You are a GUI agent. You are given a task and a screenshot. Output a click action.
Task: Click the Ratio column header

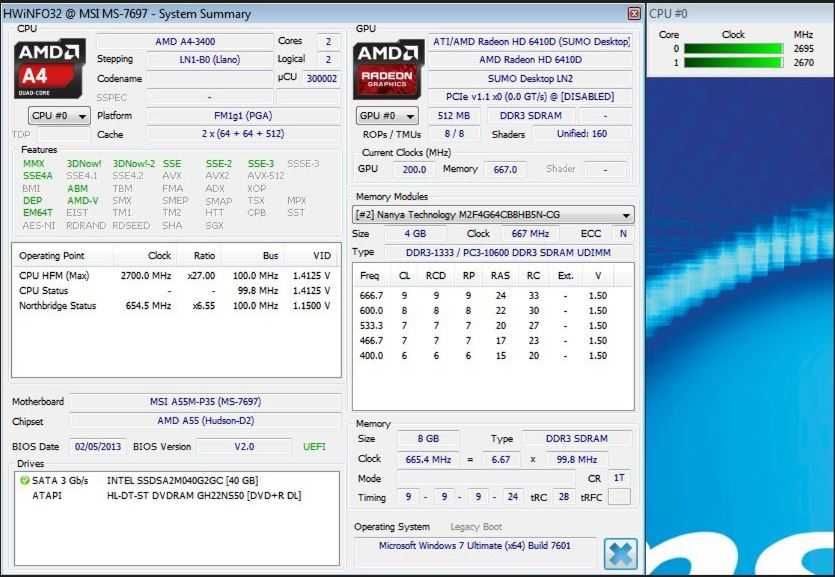click(204, 255)
